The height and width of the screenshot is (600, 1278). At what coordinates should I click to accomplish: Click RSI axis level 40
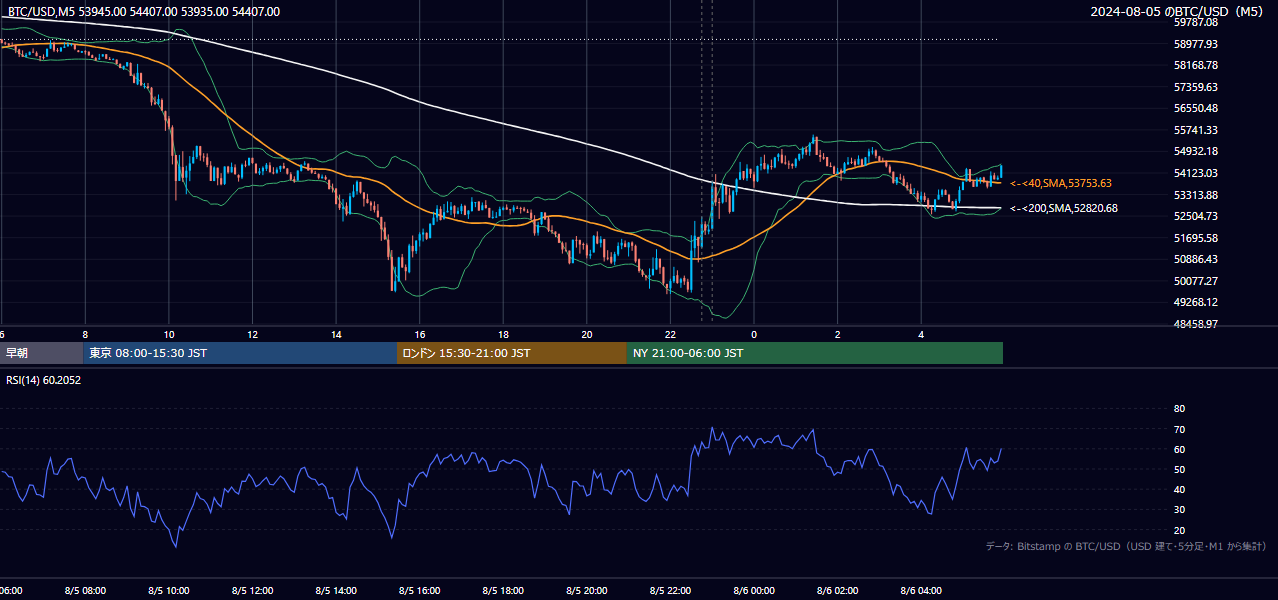tap(1179, 489)
